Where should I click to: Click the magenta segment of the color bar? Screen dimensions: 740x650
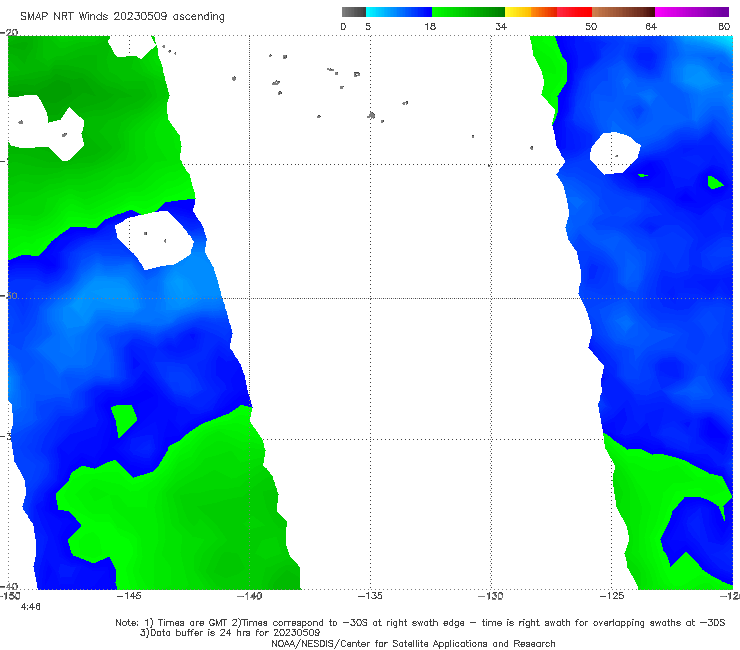tap(692, 12)
